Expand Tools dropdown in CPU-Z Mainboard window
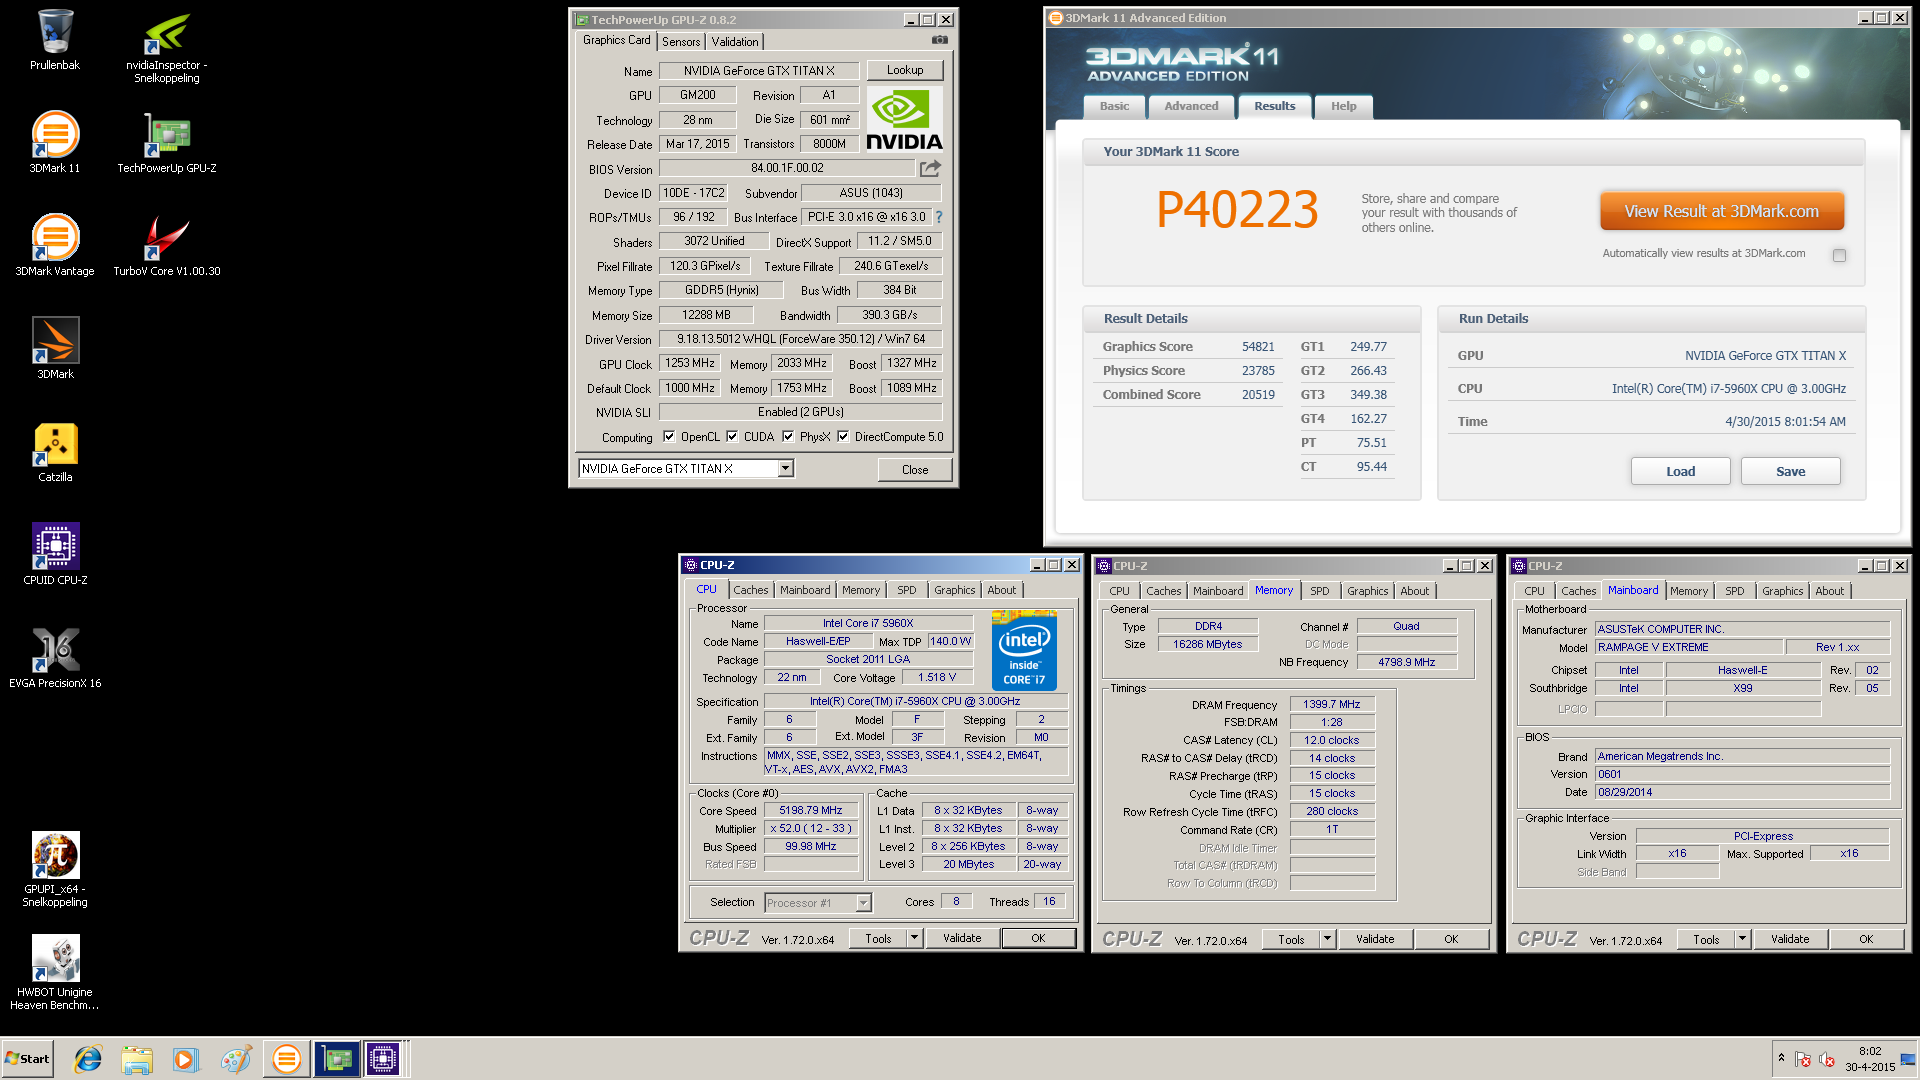This screenshot has width=1920, height=1080. pyautogui.click(x=1742, y=939)
